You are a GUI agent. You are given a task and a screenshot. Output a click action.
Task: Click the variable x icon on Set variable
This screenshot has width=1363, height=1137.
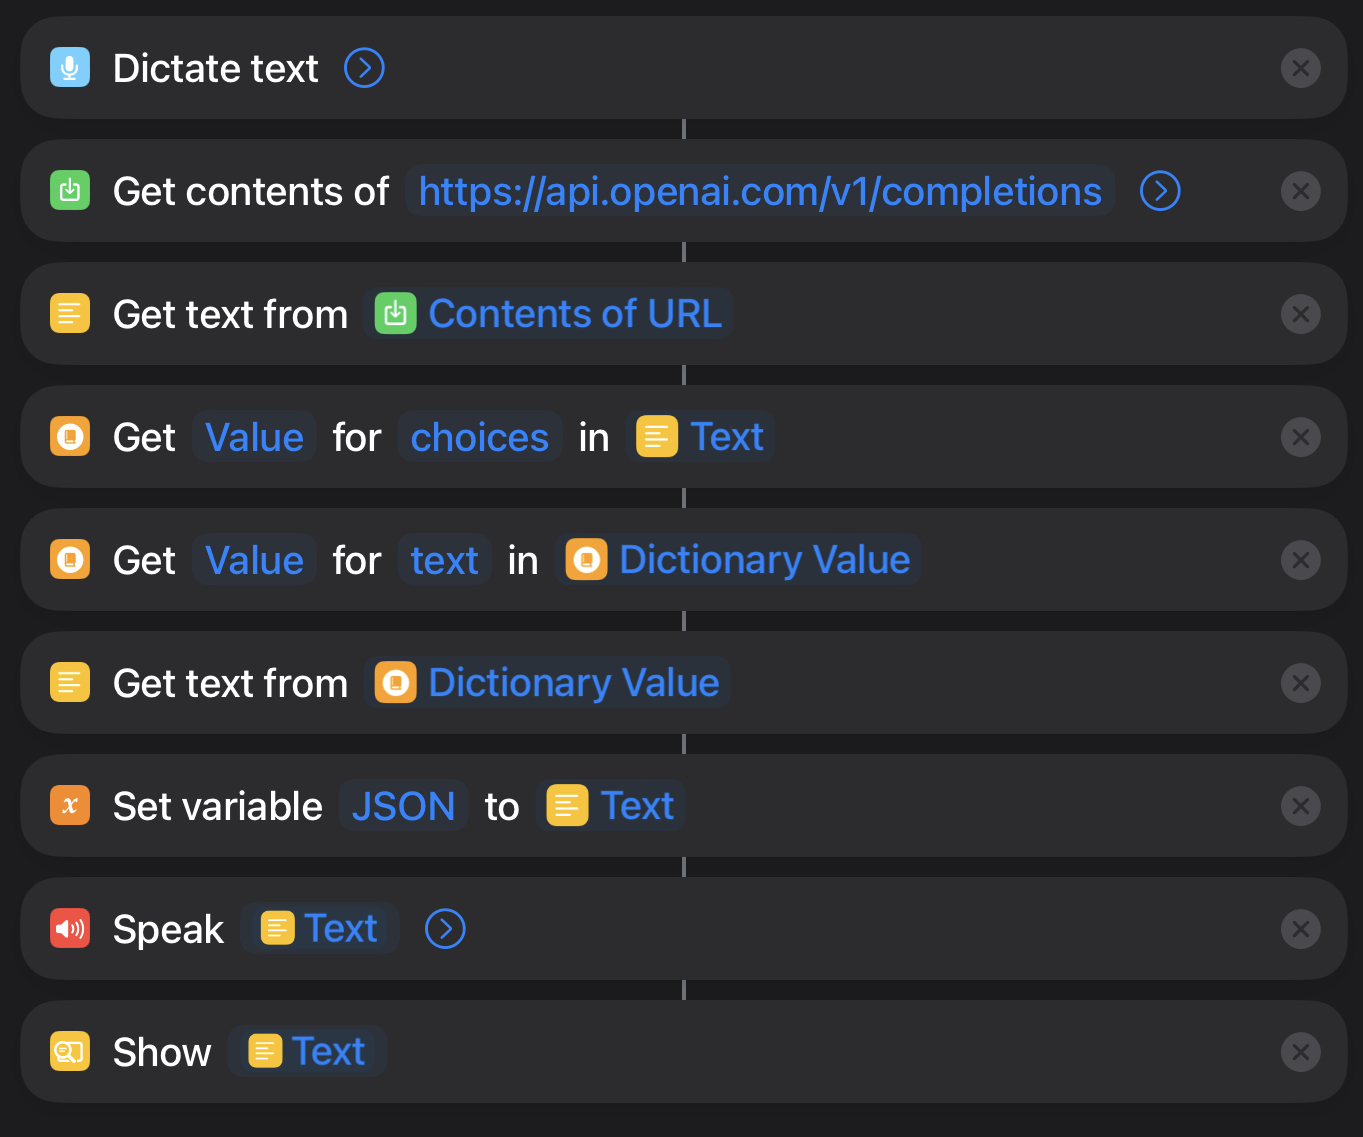click(69, 806)
